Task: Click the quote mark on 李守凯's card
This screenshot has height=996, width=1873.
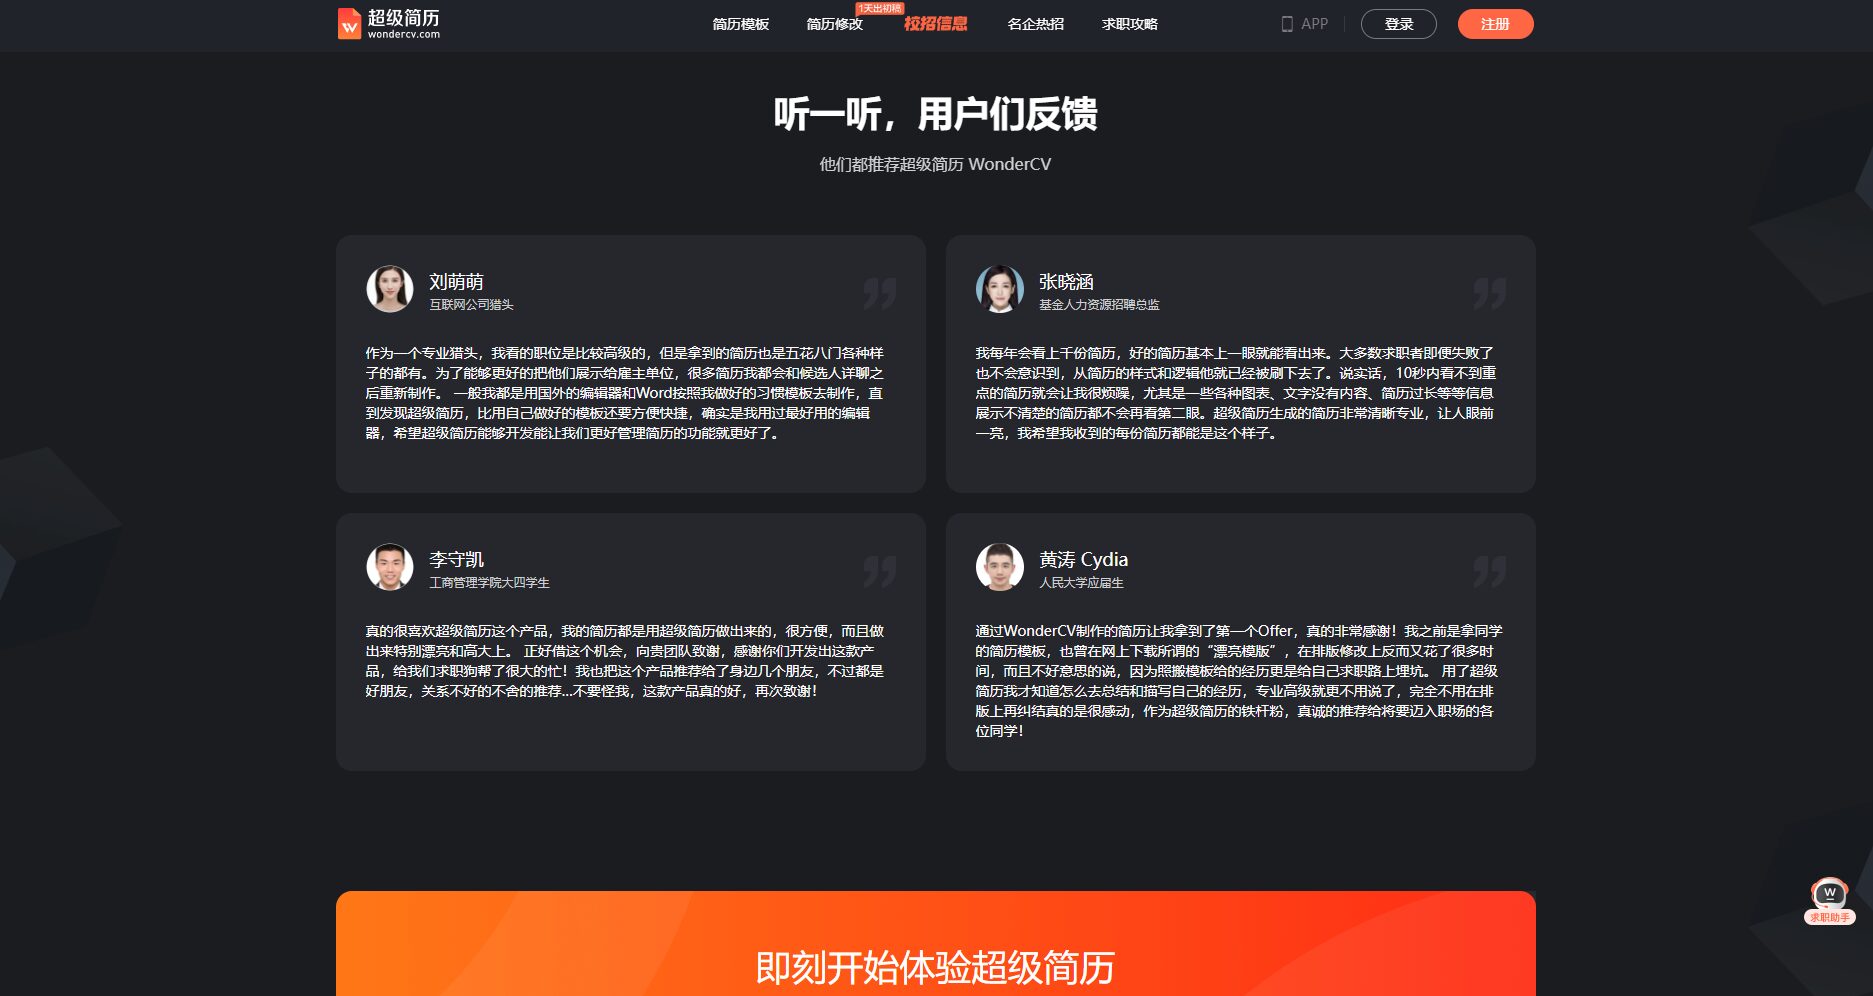Action: coord(879,573)
